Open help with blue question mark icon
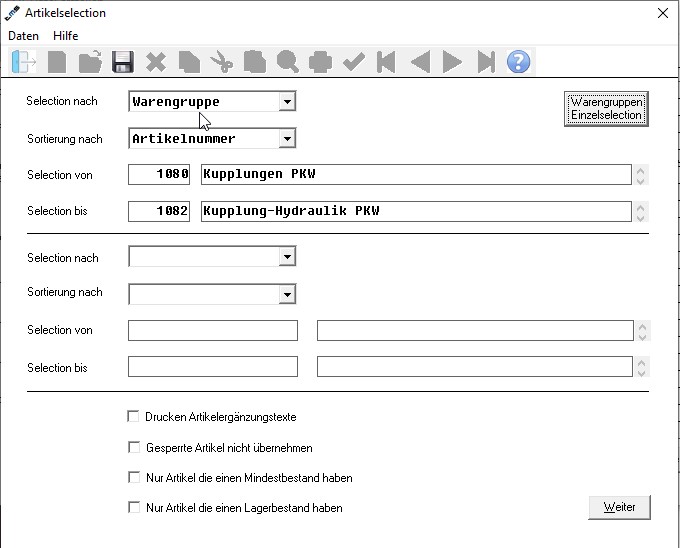The width and height of the screenshot is (680, 548). [518, 62]
